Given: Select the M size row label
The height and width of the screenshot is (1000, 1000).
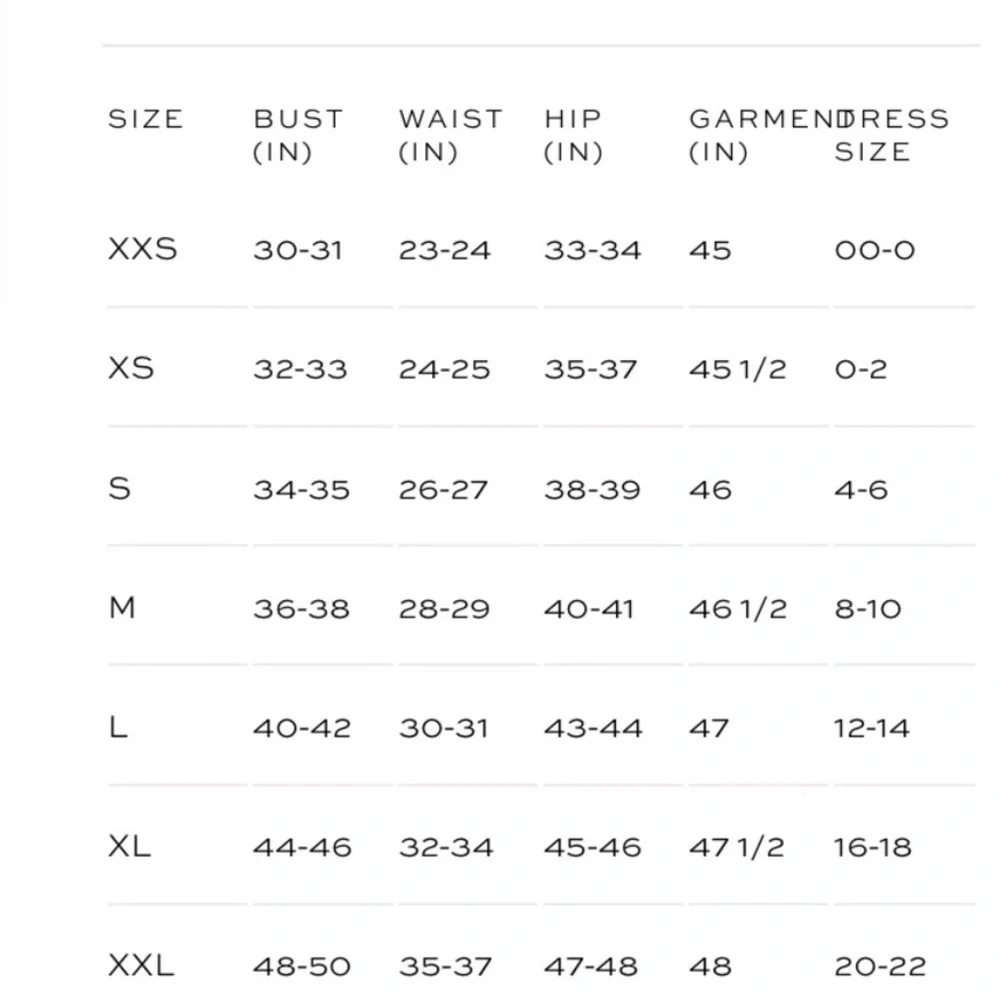Looking at the screenshot, I should coord(122,608).
